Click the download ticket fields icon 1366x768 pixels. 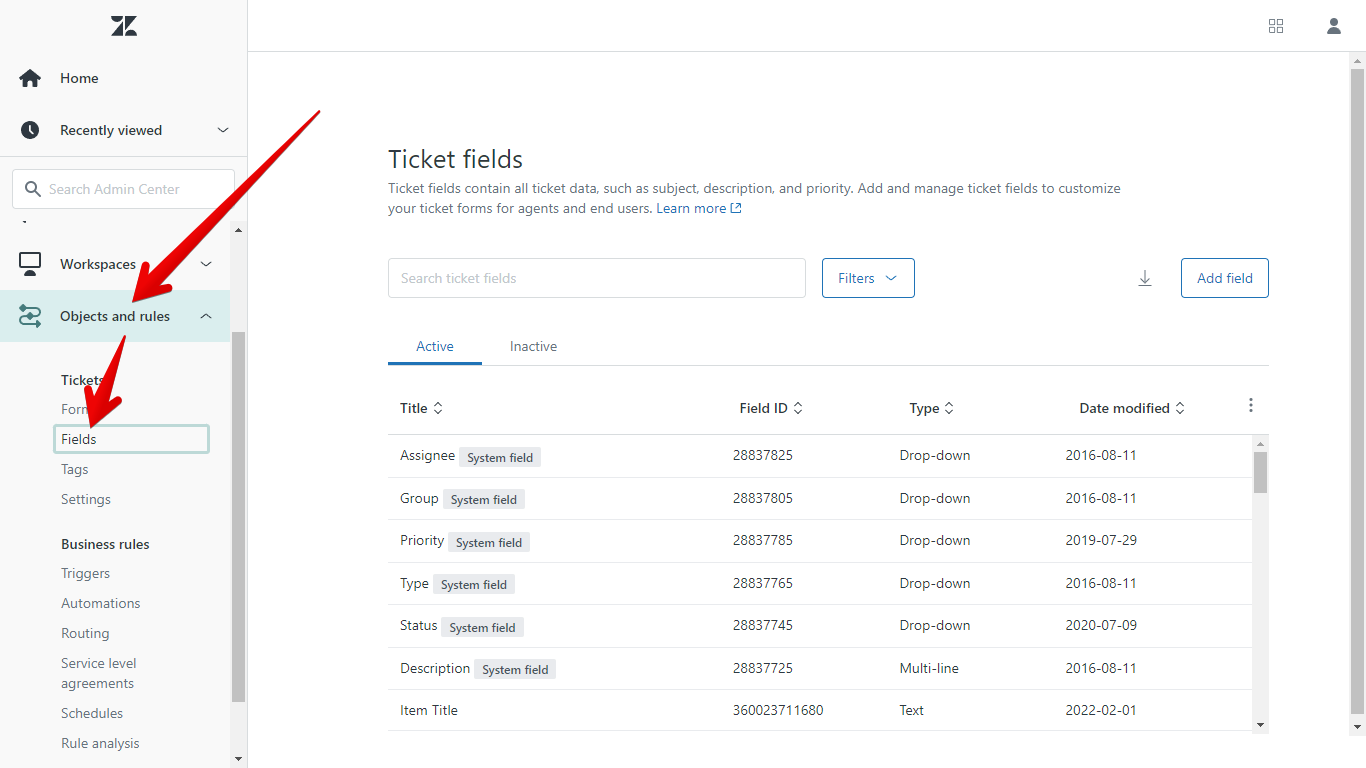tap(1145, 278)
